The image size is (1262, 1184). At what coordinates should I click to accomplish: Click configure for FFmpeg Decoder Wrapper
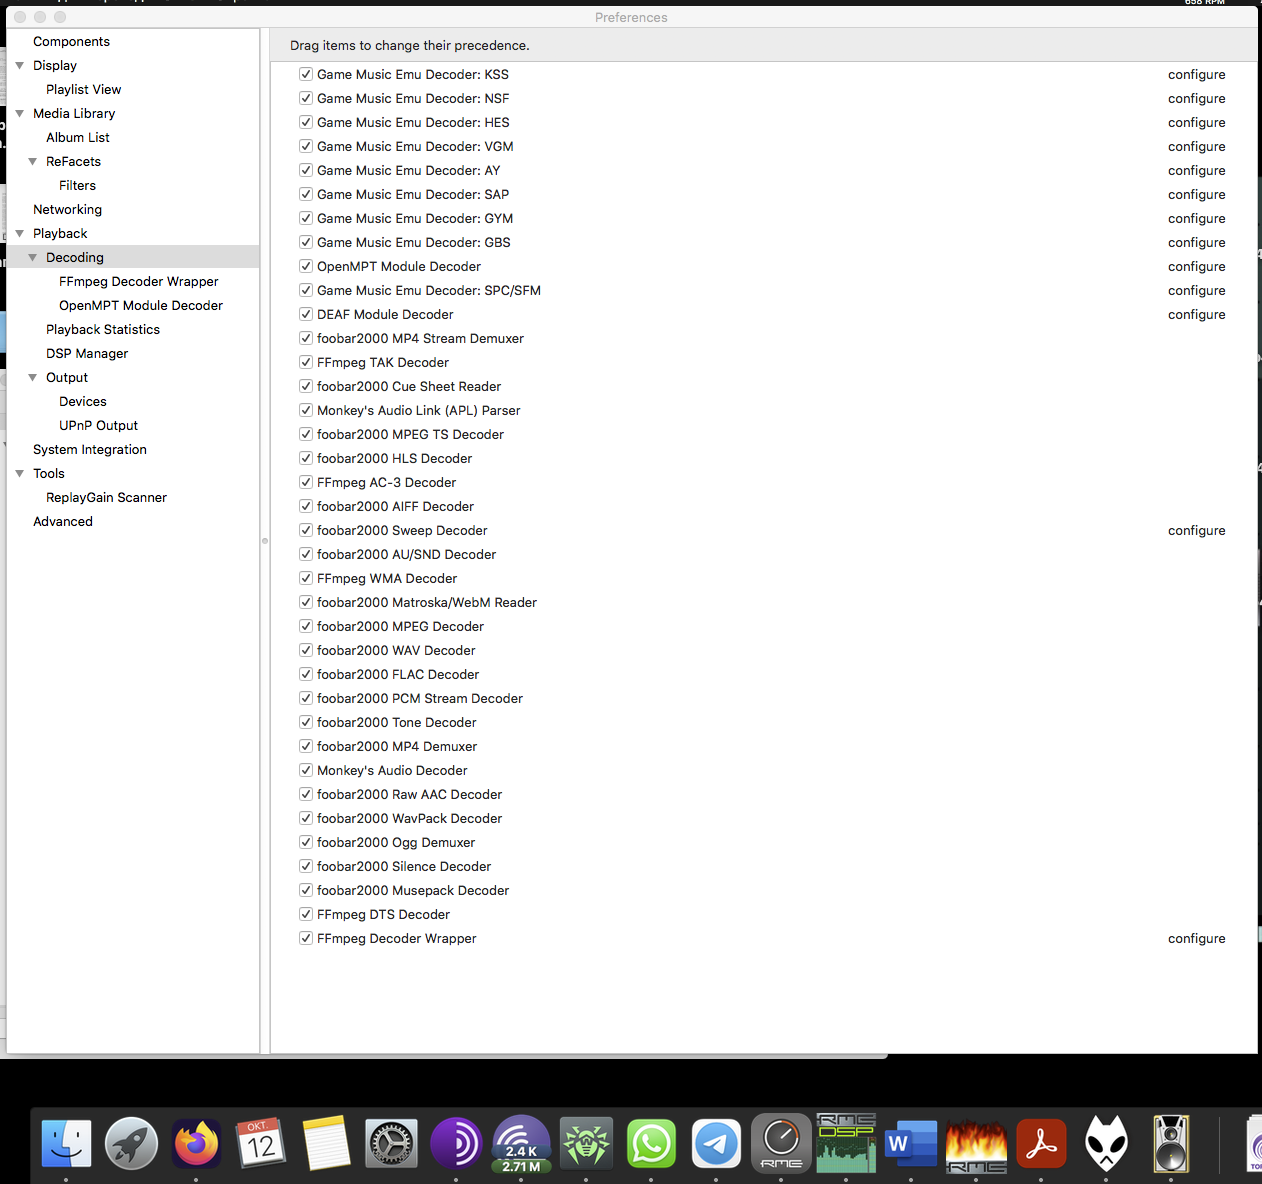tap(1196, 938)
